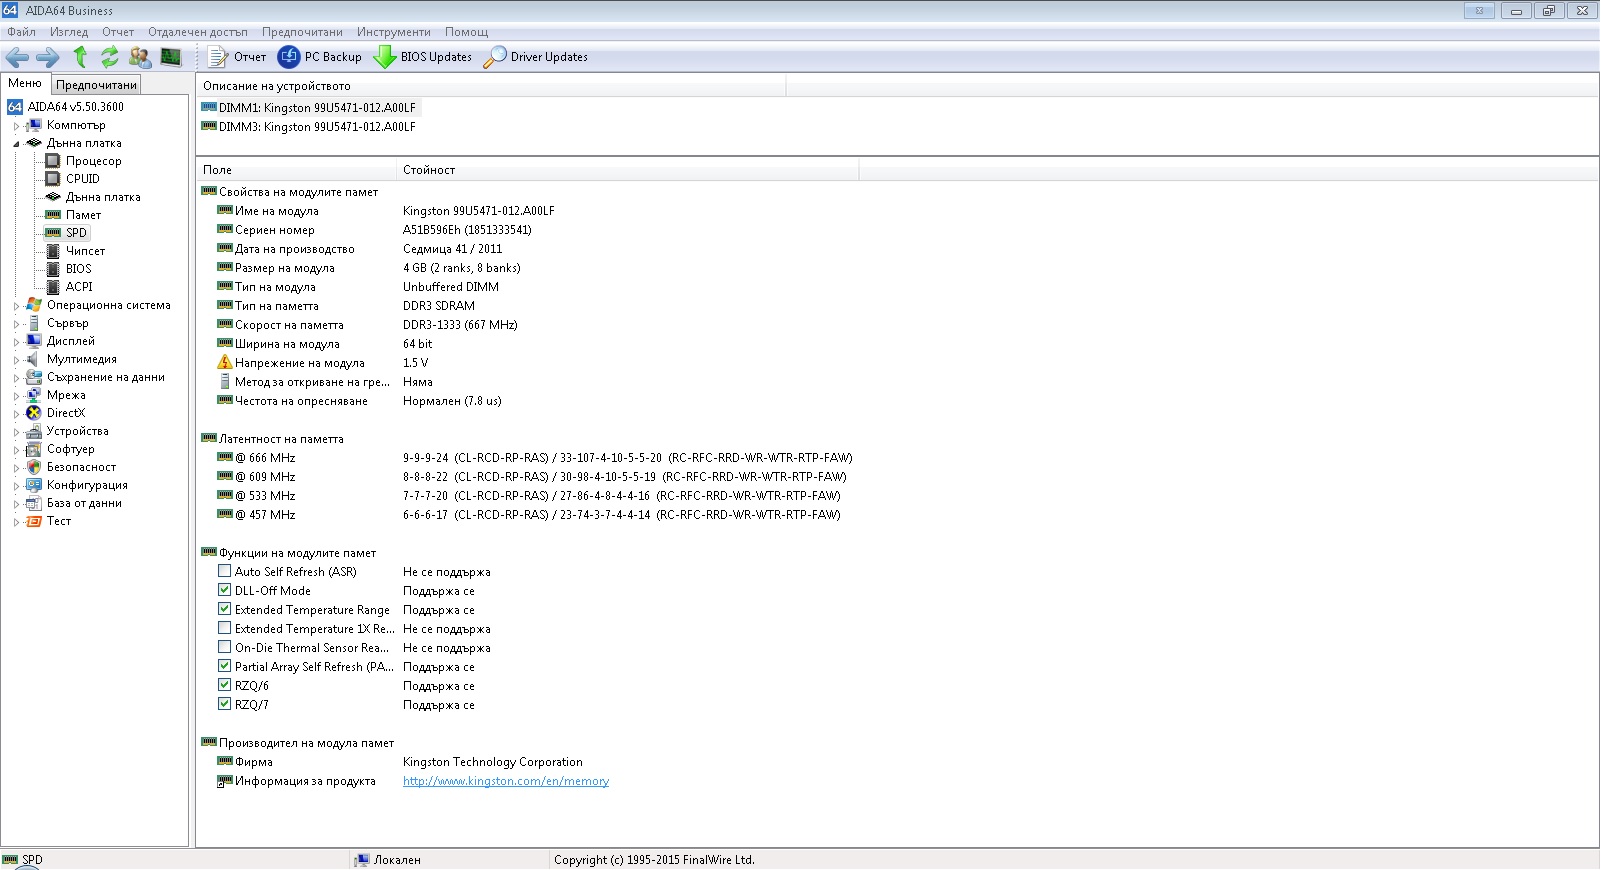
Task: Select ACPI in the tree
Action: [x=79, y=287]
